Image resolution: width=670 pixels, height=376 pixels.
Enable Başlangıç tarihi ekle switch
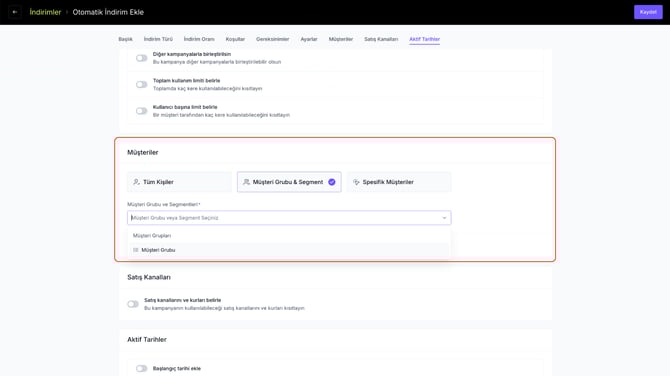pos(141,368)
